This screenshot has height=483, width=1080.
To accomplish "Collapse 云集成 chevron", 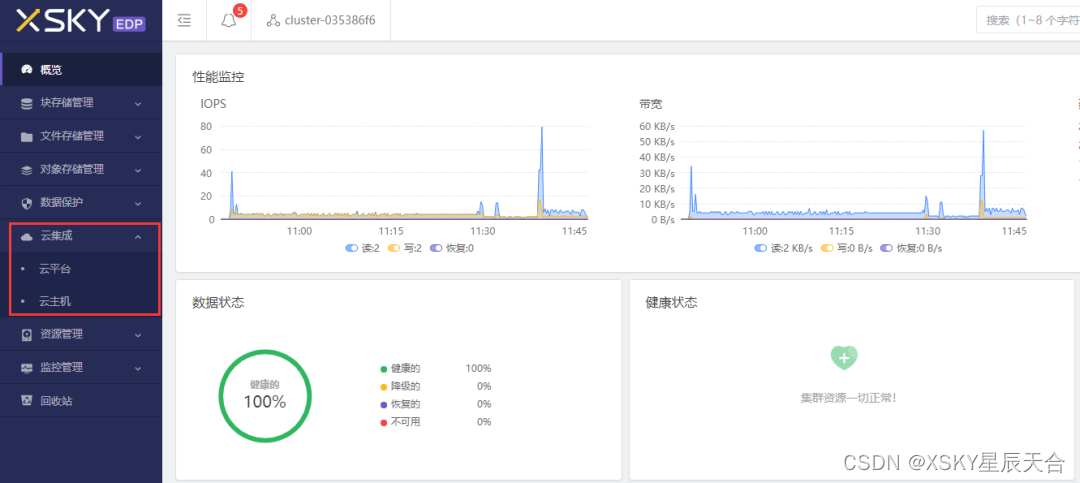I will tap(138, 236).
